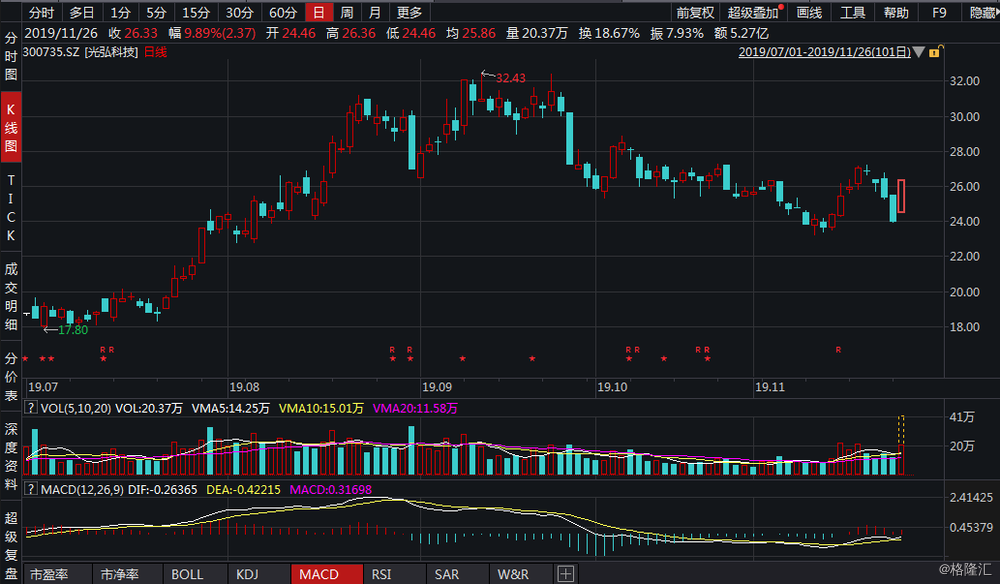Open the 深度资料 in-depth data view
The width and height of the screenshot is (1000, 584).
click(x=11, y=456)
